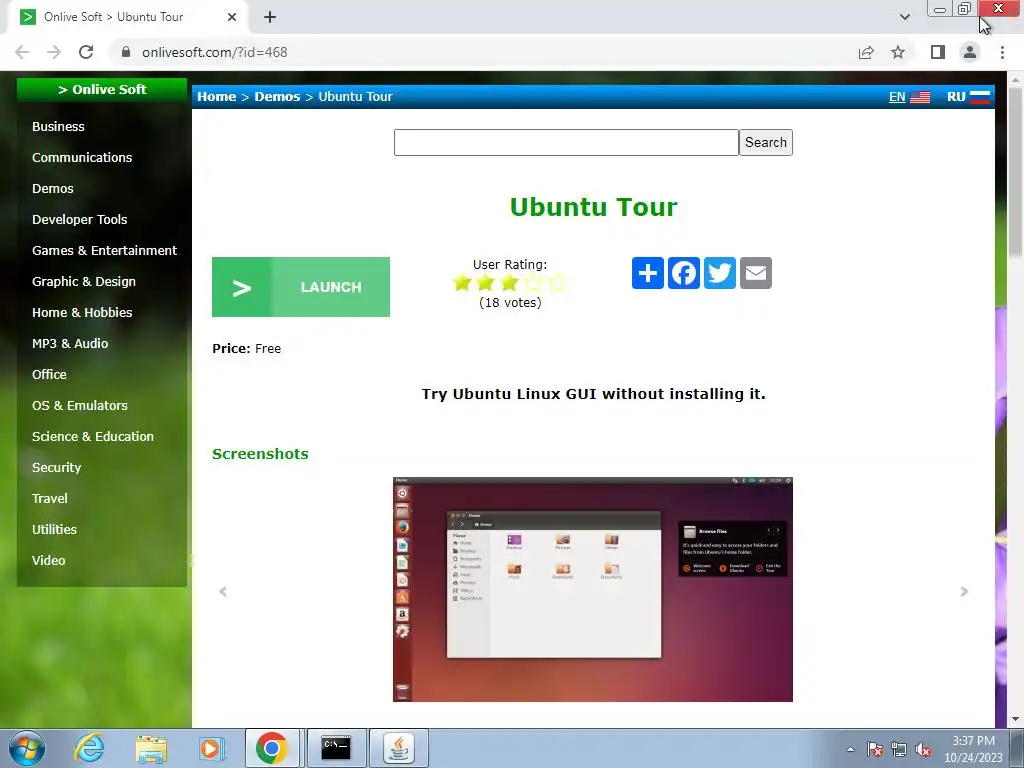Rate with the second star
Image resolution: width=1024 pixels, height=768 pixels.
(485, 283)
